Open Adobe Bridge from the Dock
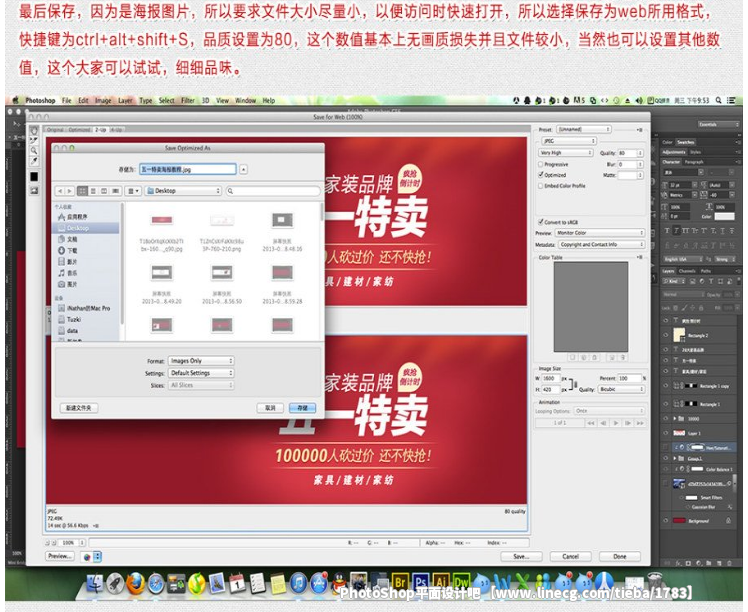This screenshot has height=612, width=748. click(400, 583)
